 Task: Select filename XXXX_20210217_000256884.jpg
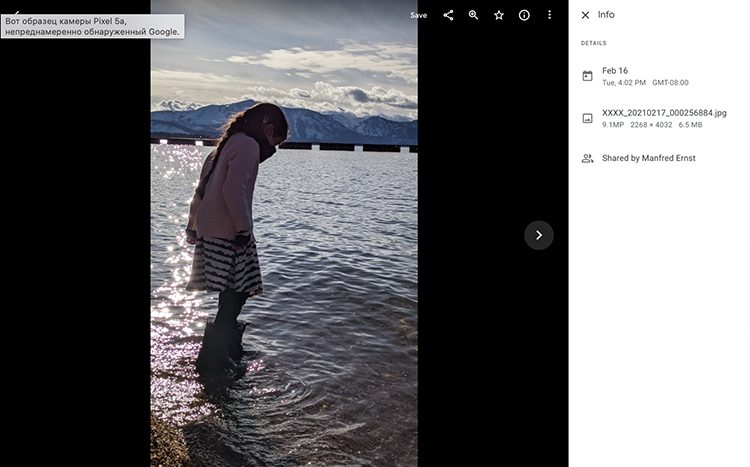click(x=664, y=113)
